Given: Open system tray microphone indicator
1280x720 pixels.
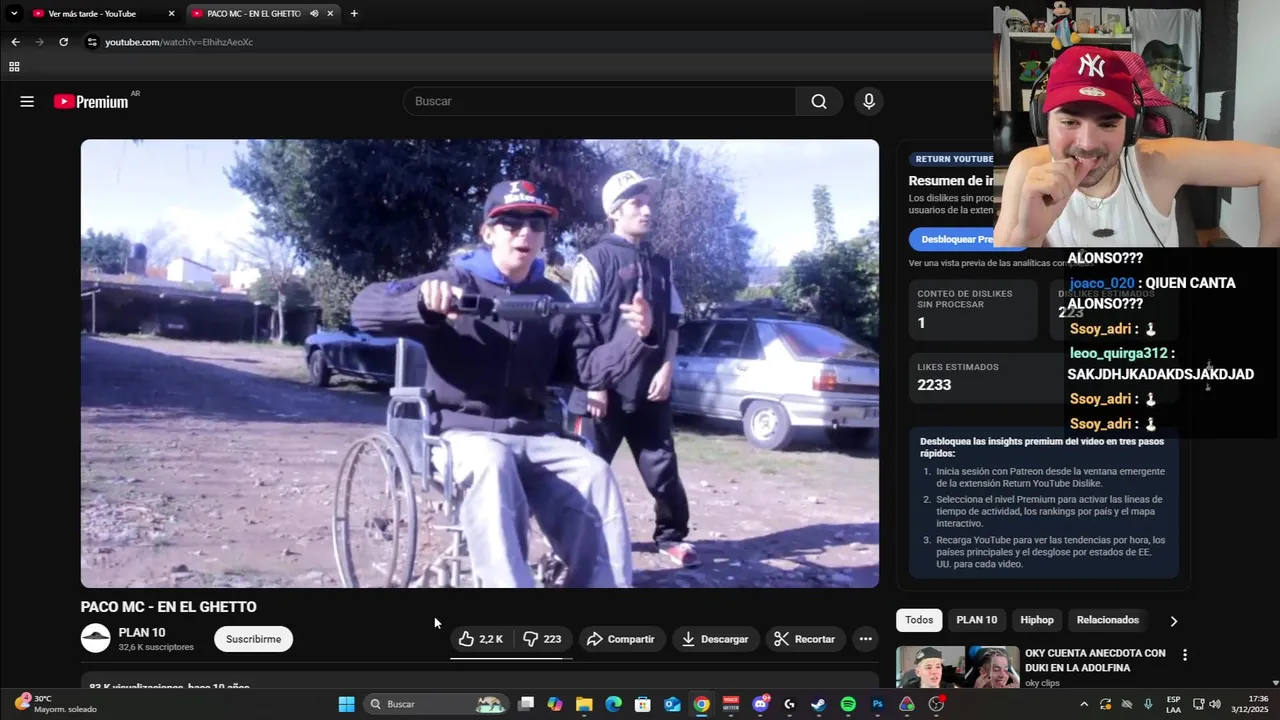Looking at the screenshot, I should 1148,704.
